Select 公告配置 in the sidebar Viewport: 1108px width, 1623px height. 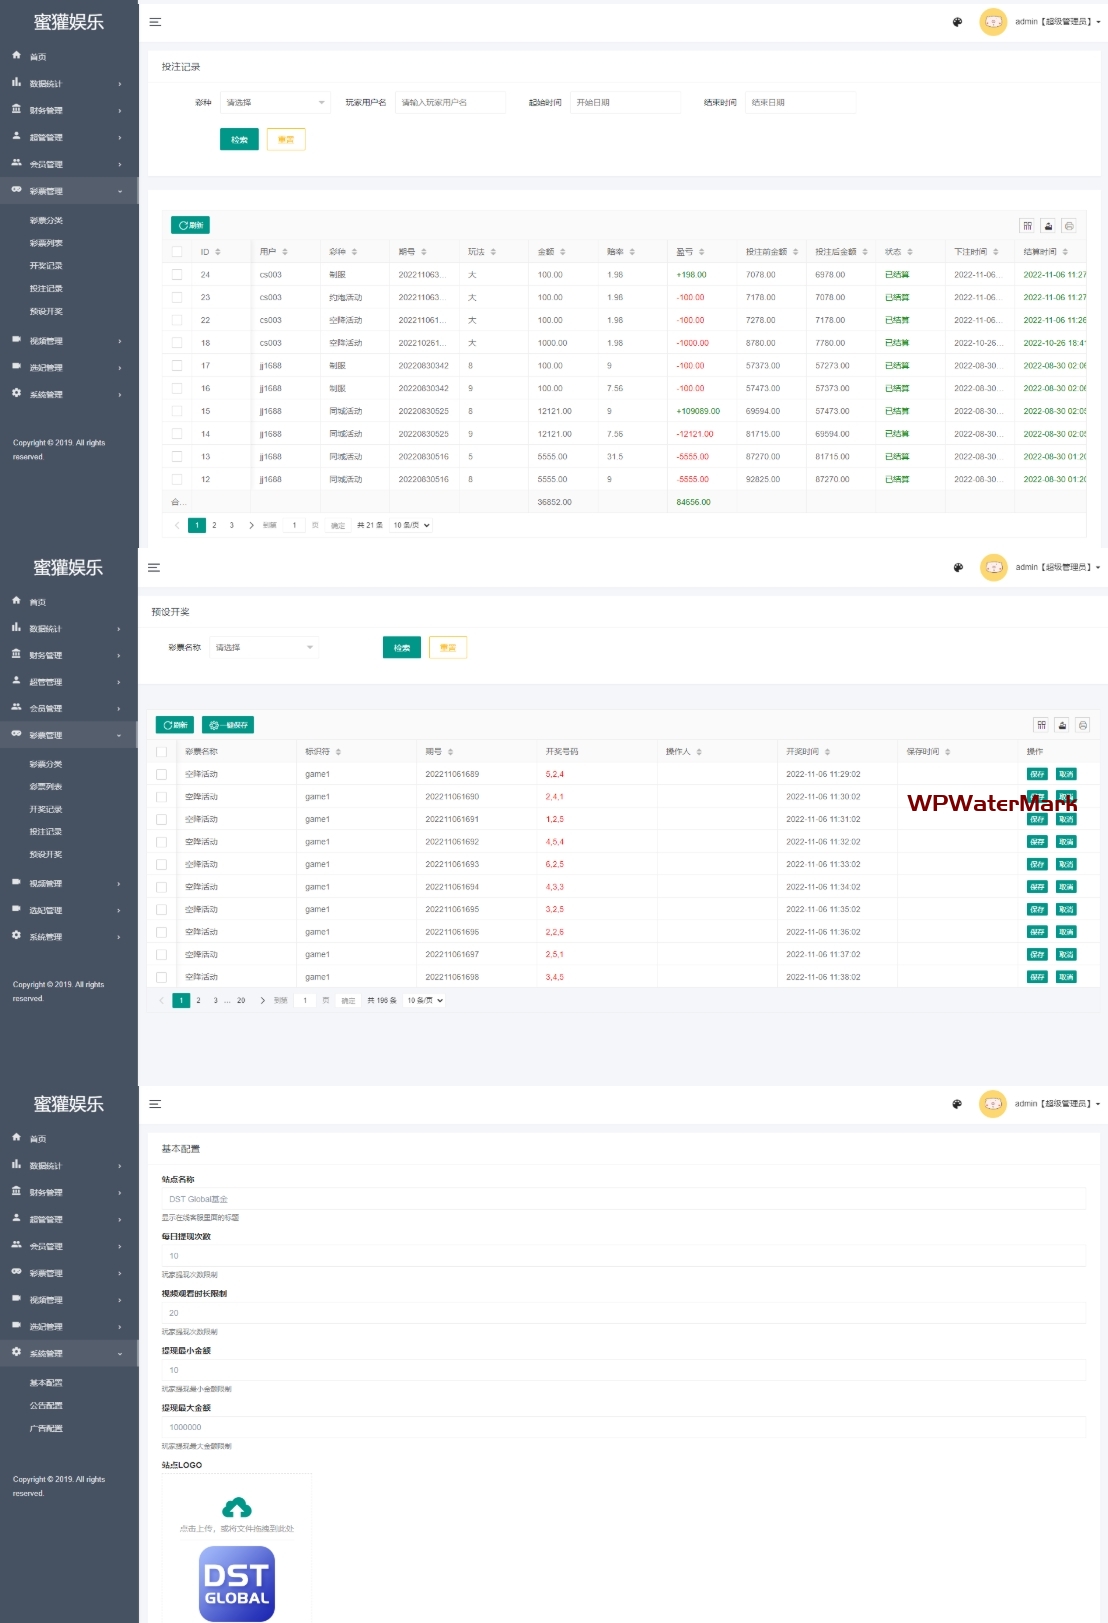click(46, 1405)
